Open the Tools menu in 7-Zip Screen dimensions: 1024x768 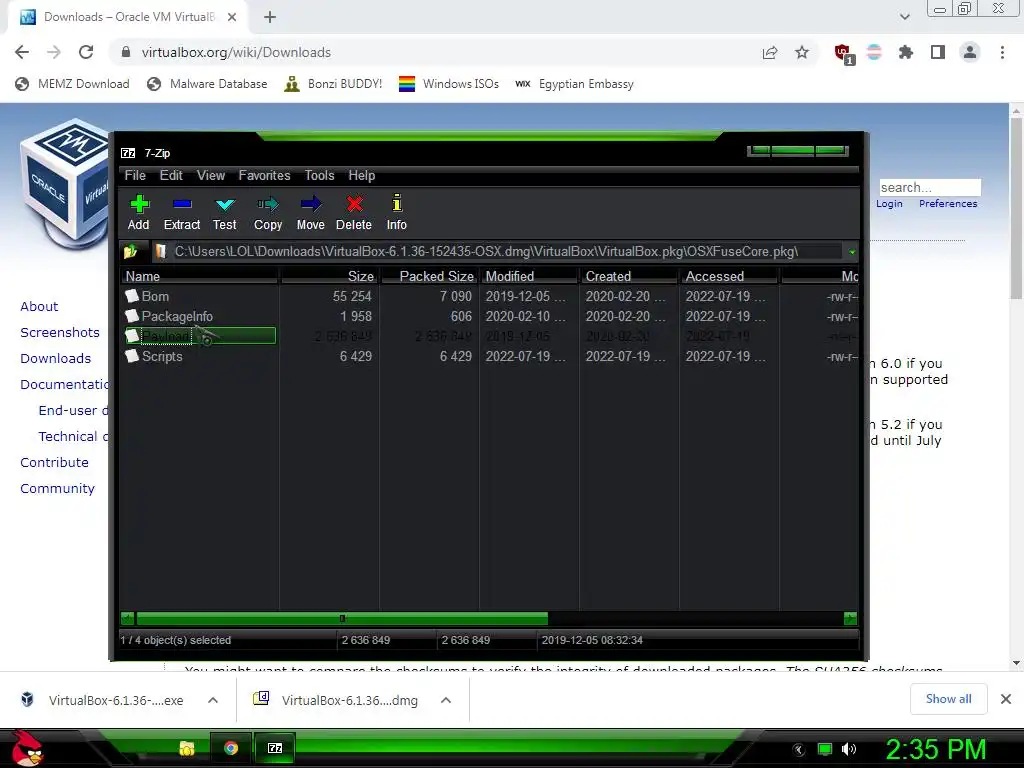pos(319,176)
